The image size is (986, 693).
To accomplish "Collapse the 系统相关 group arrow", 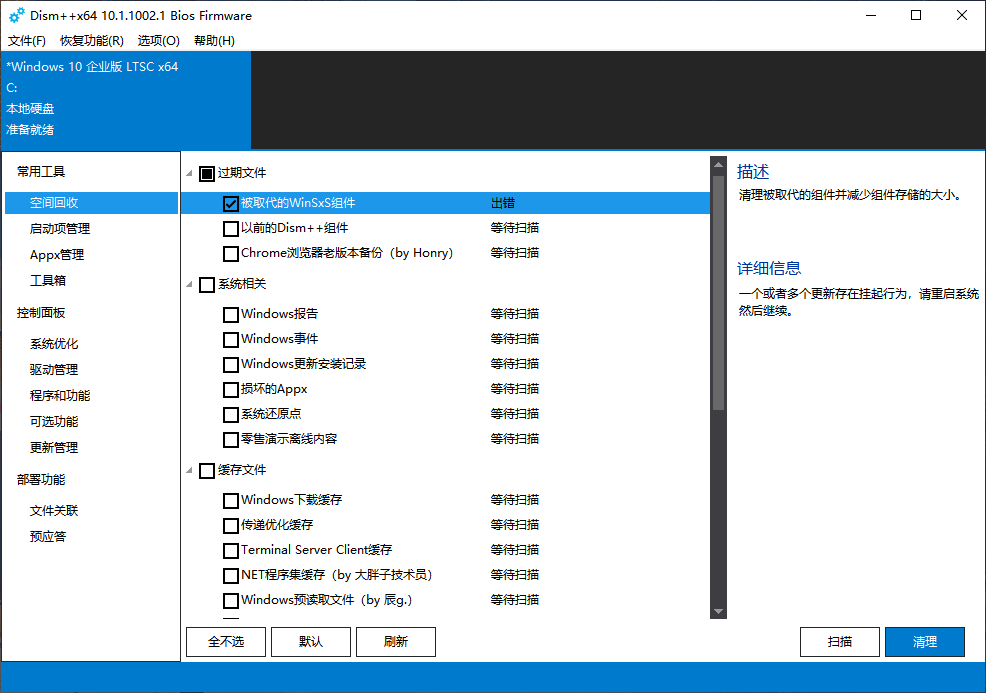I will pos(189,284).
